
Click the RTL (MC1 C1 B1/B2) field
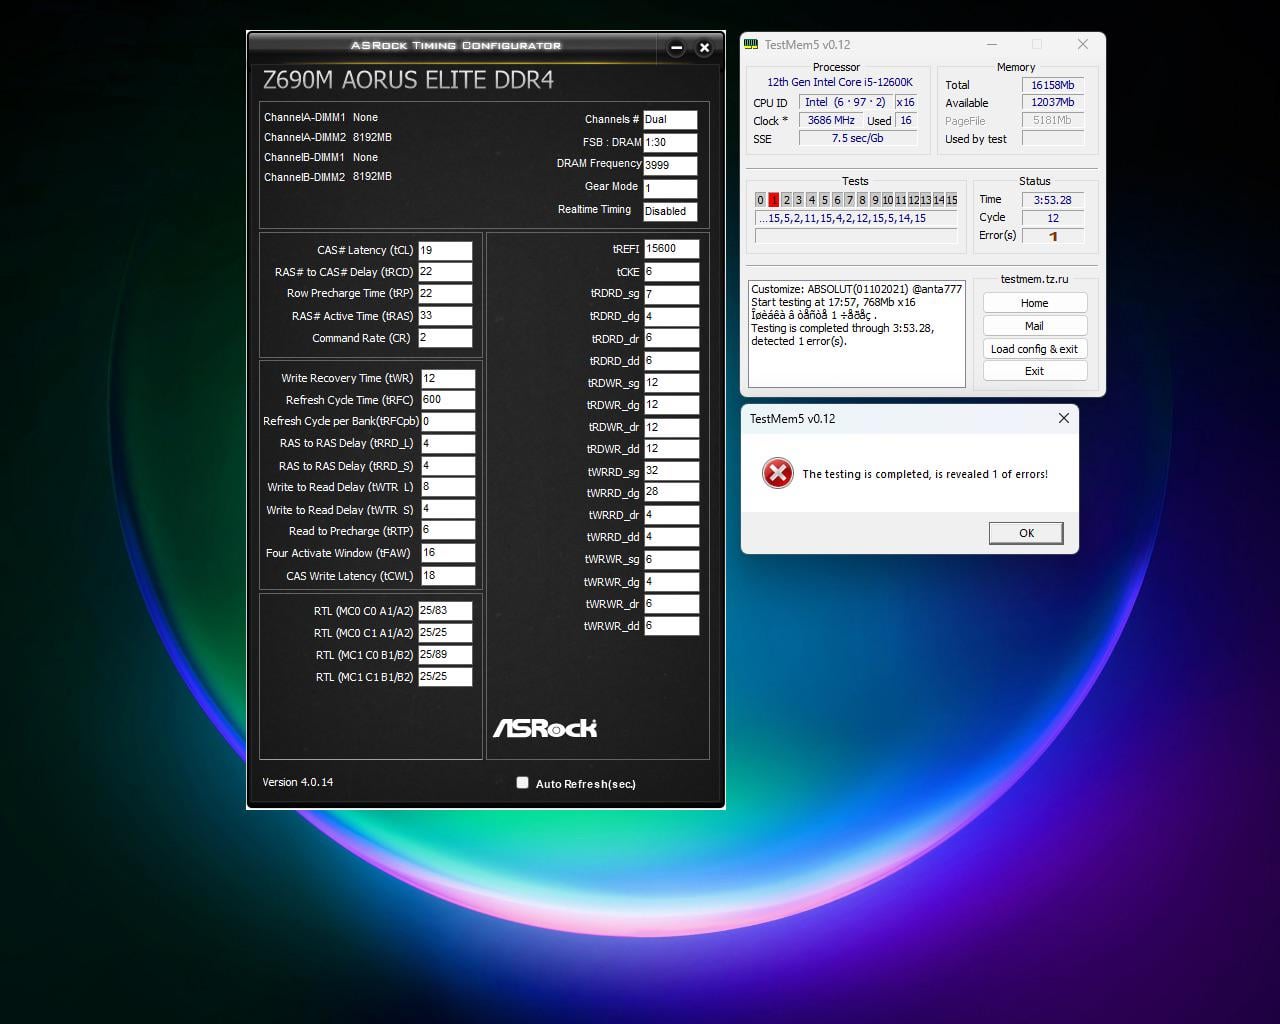[x=445, y=677]
